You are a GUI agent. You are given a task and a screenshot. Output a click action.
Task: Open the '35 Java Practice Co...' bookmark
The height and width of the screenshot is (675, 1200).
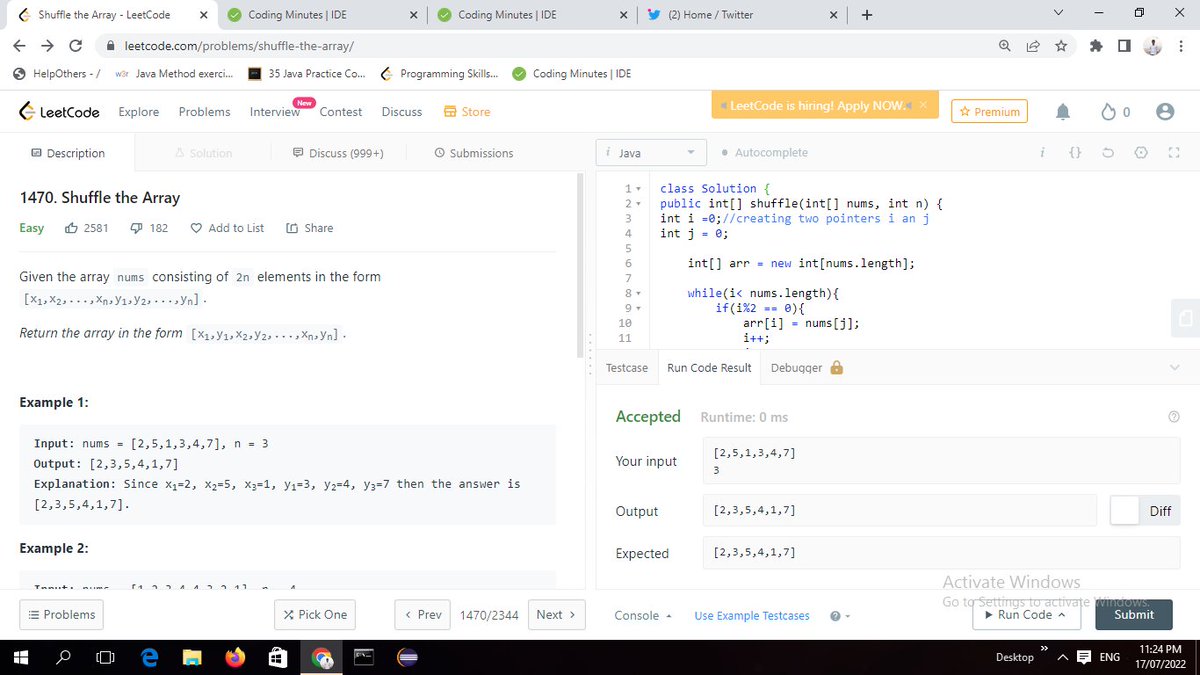coord(306,74)
